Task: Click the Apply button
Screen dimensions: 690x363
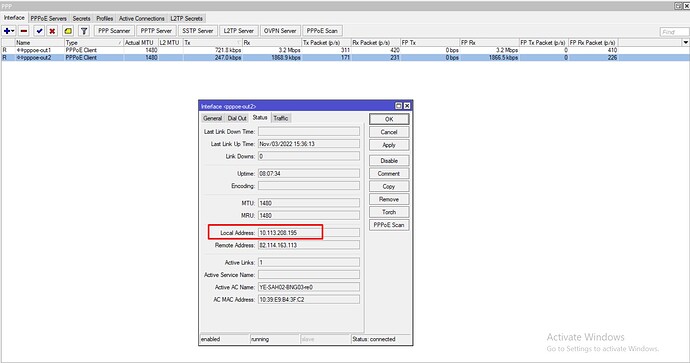Action: coord(389,145)
